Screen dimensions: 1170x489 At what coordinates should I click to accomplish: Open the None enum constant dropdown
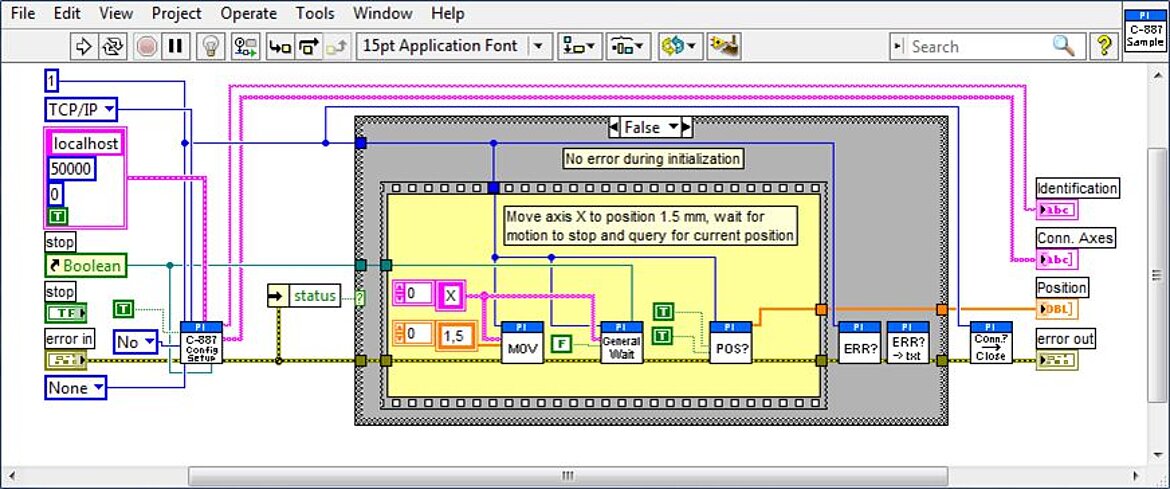[75, 387]
